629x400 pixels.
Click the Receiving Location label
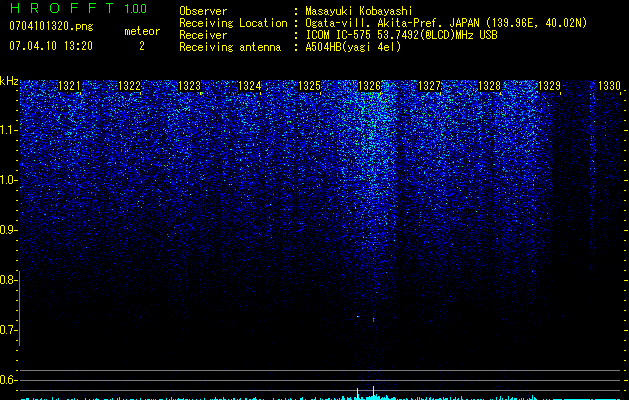click(233, 23)
